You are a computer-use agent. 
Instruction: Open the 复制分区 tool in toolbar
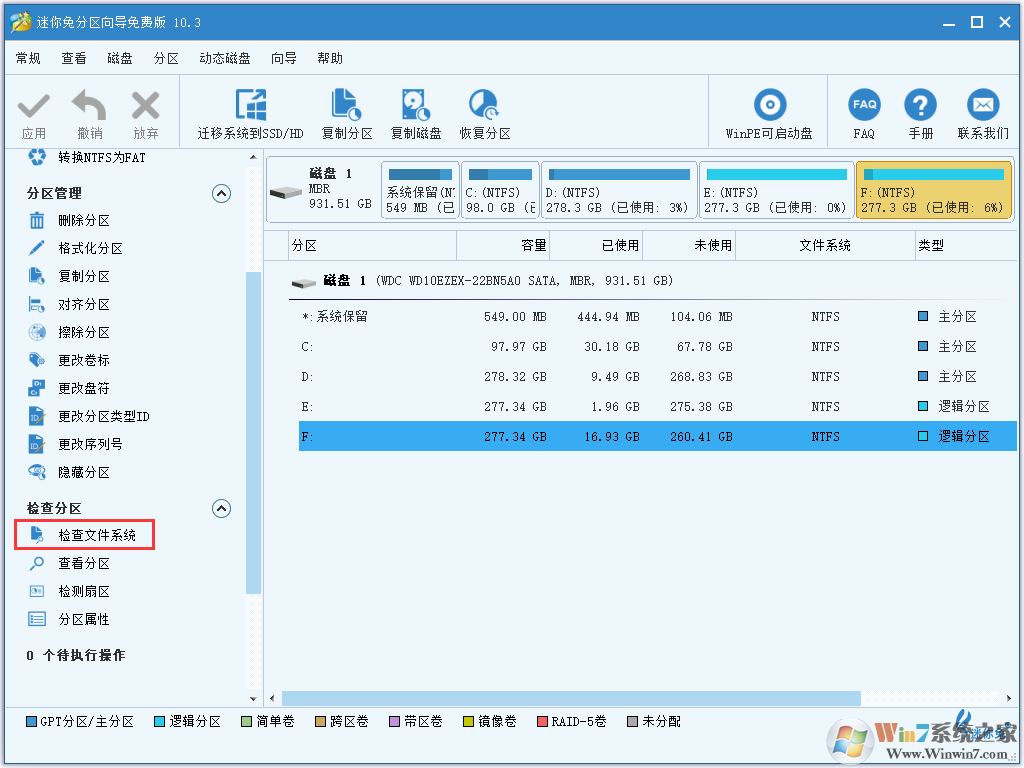coord(346,106)
